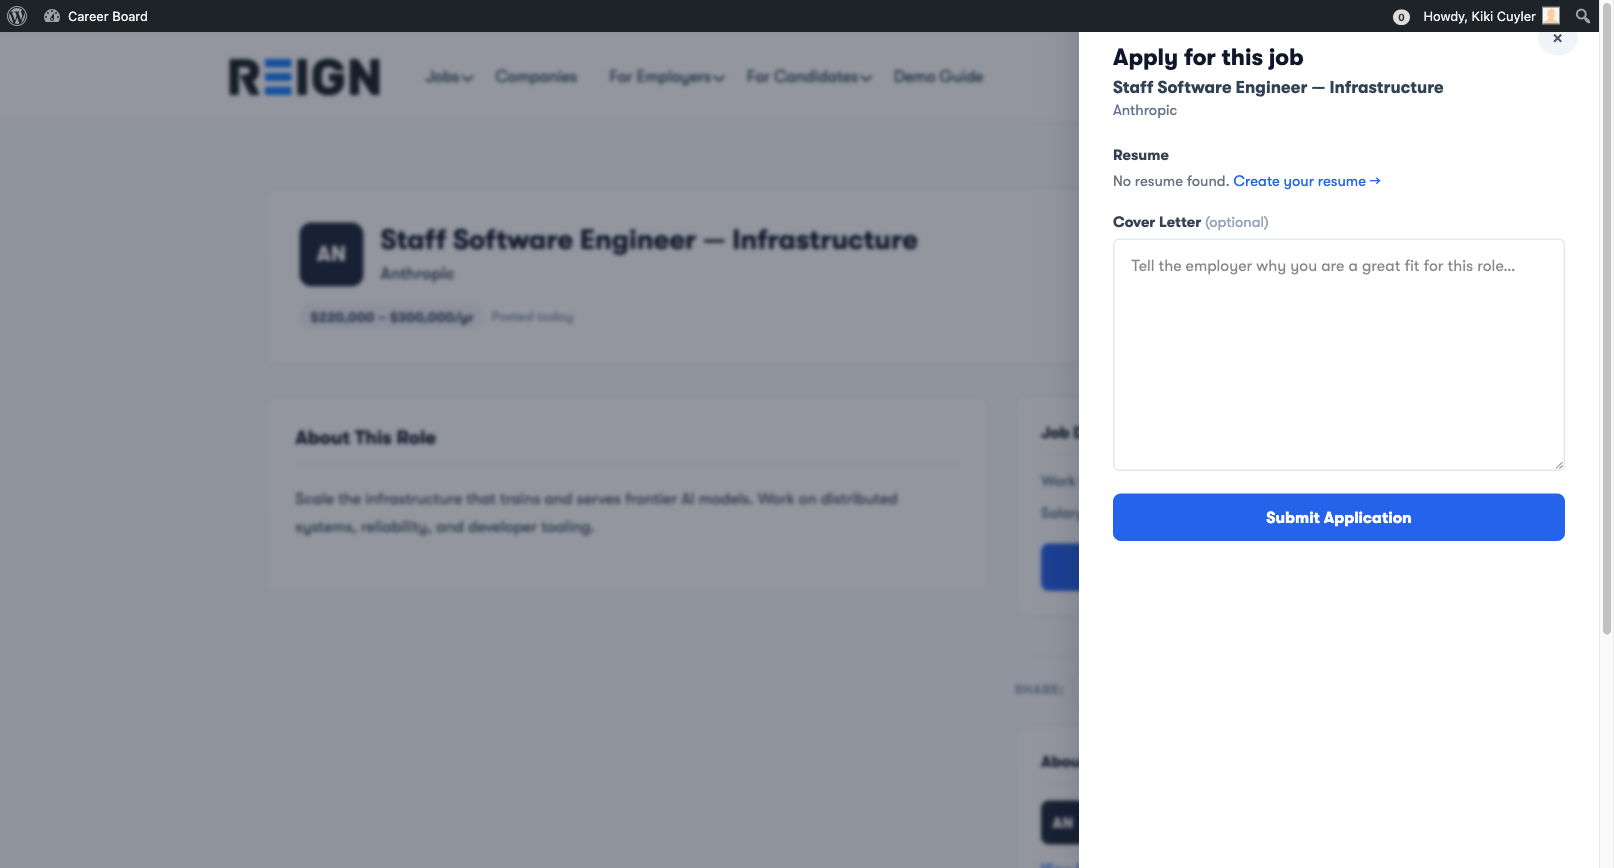Expand the Jobs navigation dropdown
Viewport: 1614px width, 868px height.
(x=449, y=76)
